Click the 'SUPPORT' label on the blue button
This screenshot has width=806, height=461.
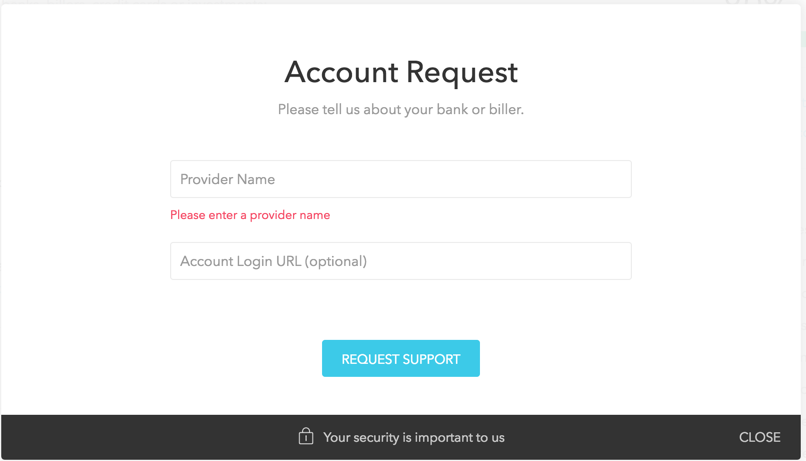(x=430, y=359)
